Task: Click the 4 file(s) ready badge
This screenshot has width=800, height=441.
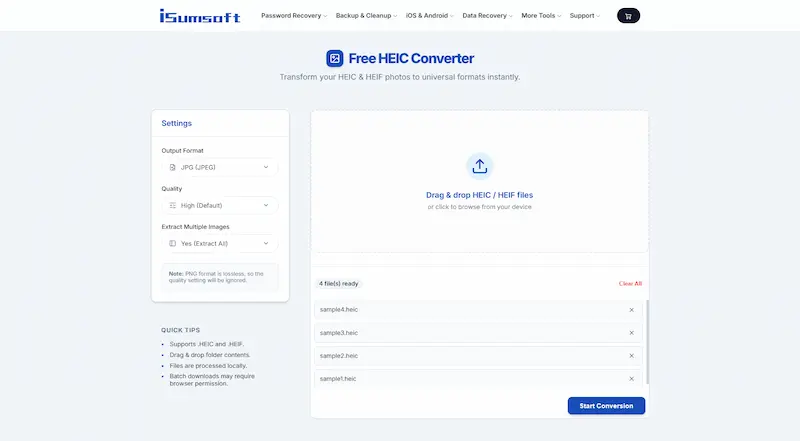Action: (x=339, y=284)
